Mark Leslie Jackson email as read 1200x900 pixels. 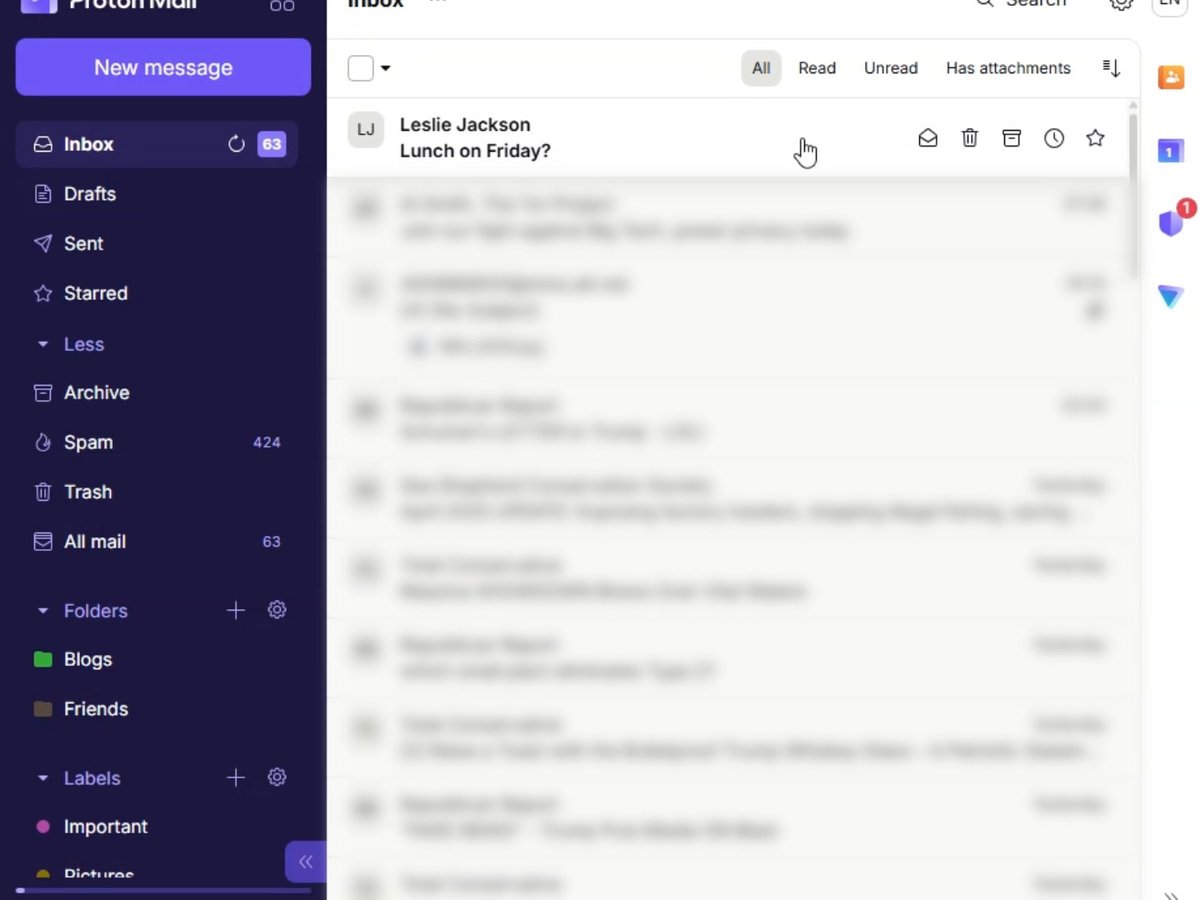928,138
